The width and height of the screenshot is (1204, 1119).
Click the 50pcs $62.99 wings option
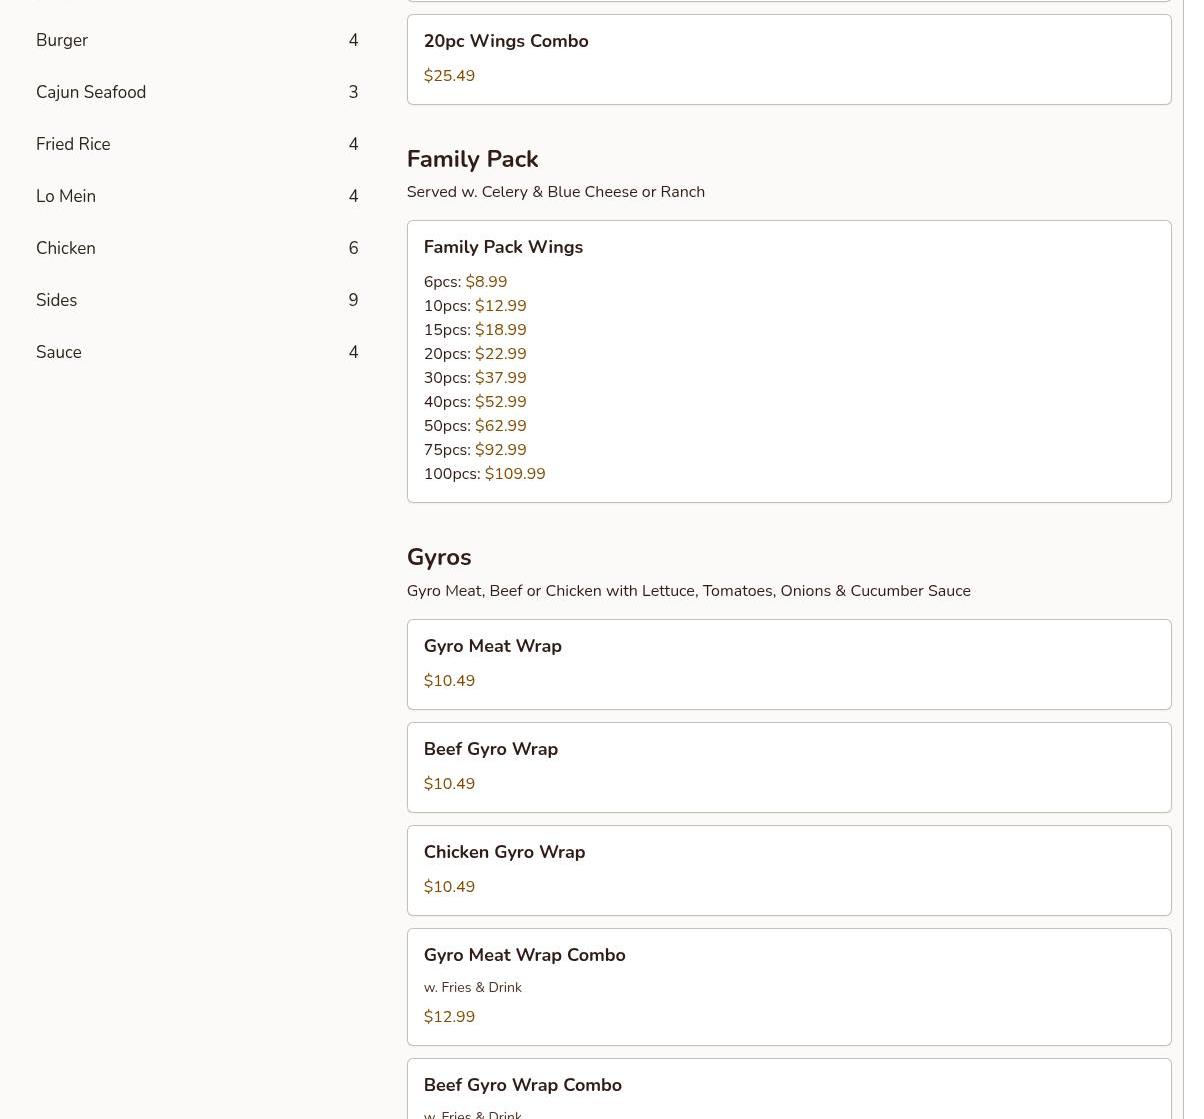coord(475,426)
